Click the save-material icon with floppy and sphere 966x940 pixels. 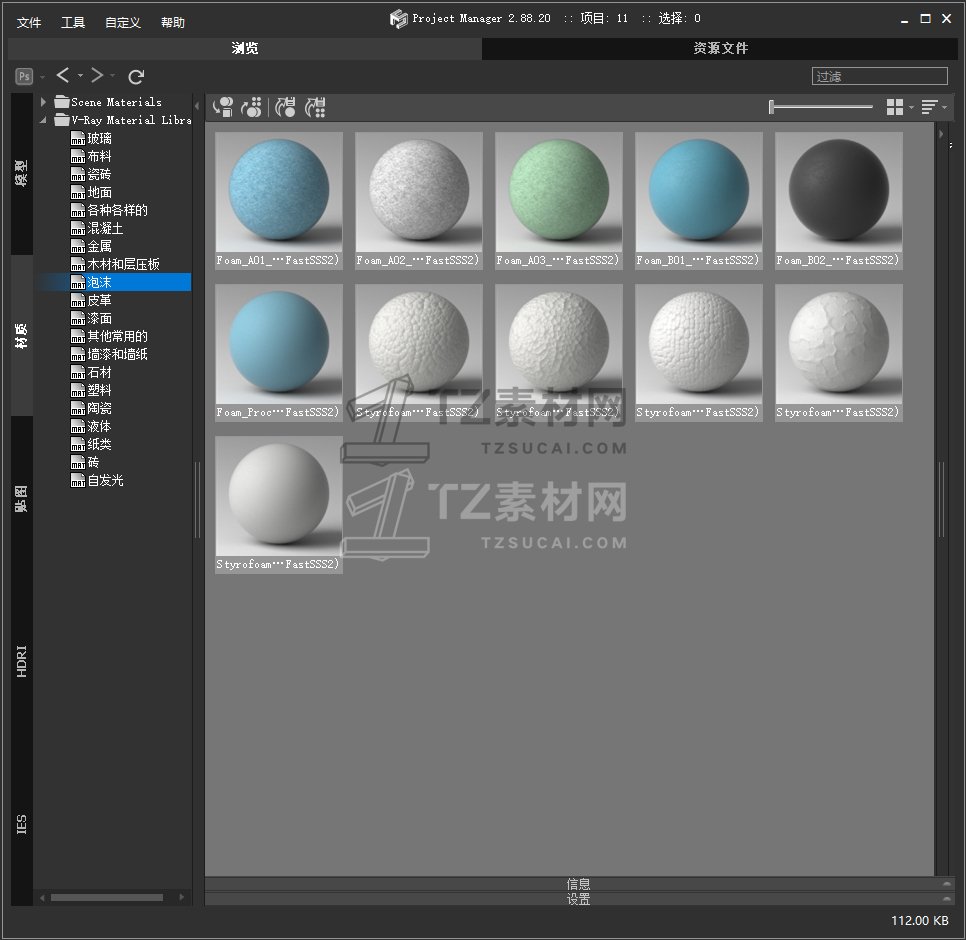point(285,107)
